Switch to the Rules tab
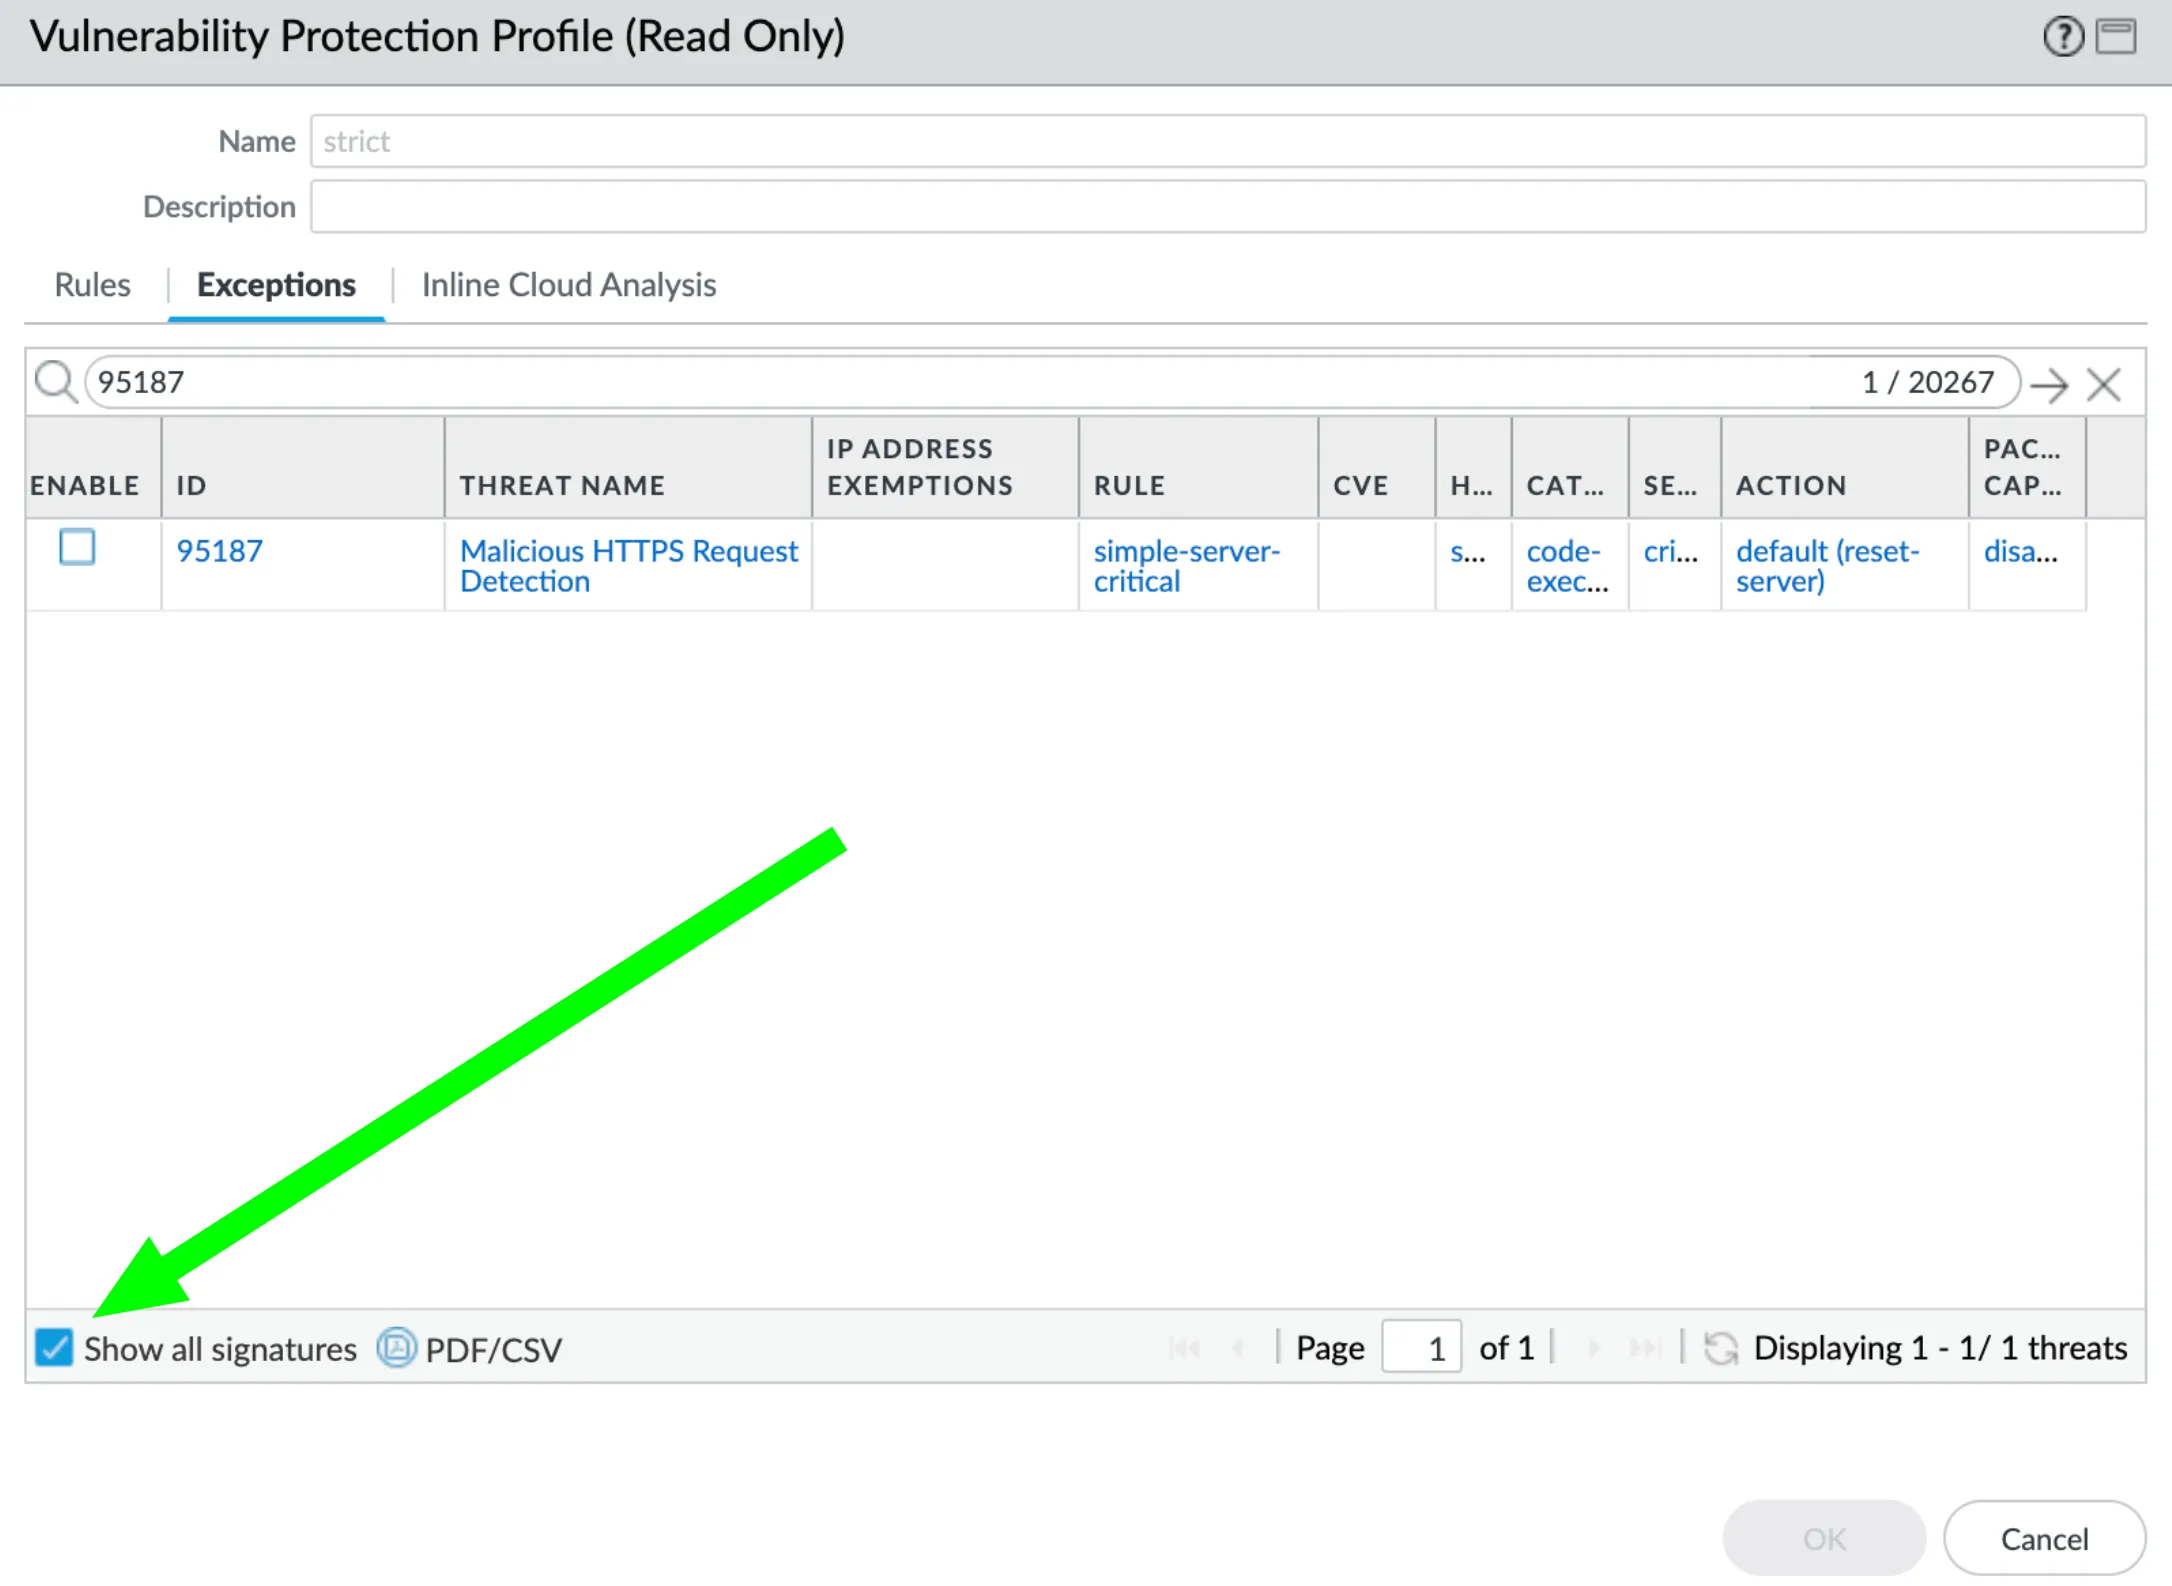The image size is (2172, 1586). pyautogui.click(x=92, y=285)
